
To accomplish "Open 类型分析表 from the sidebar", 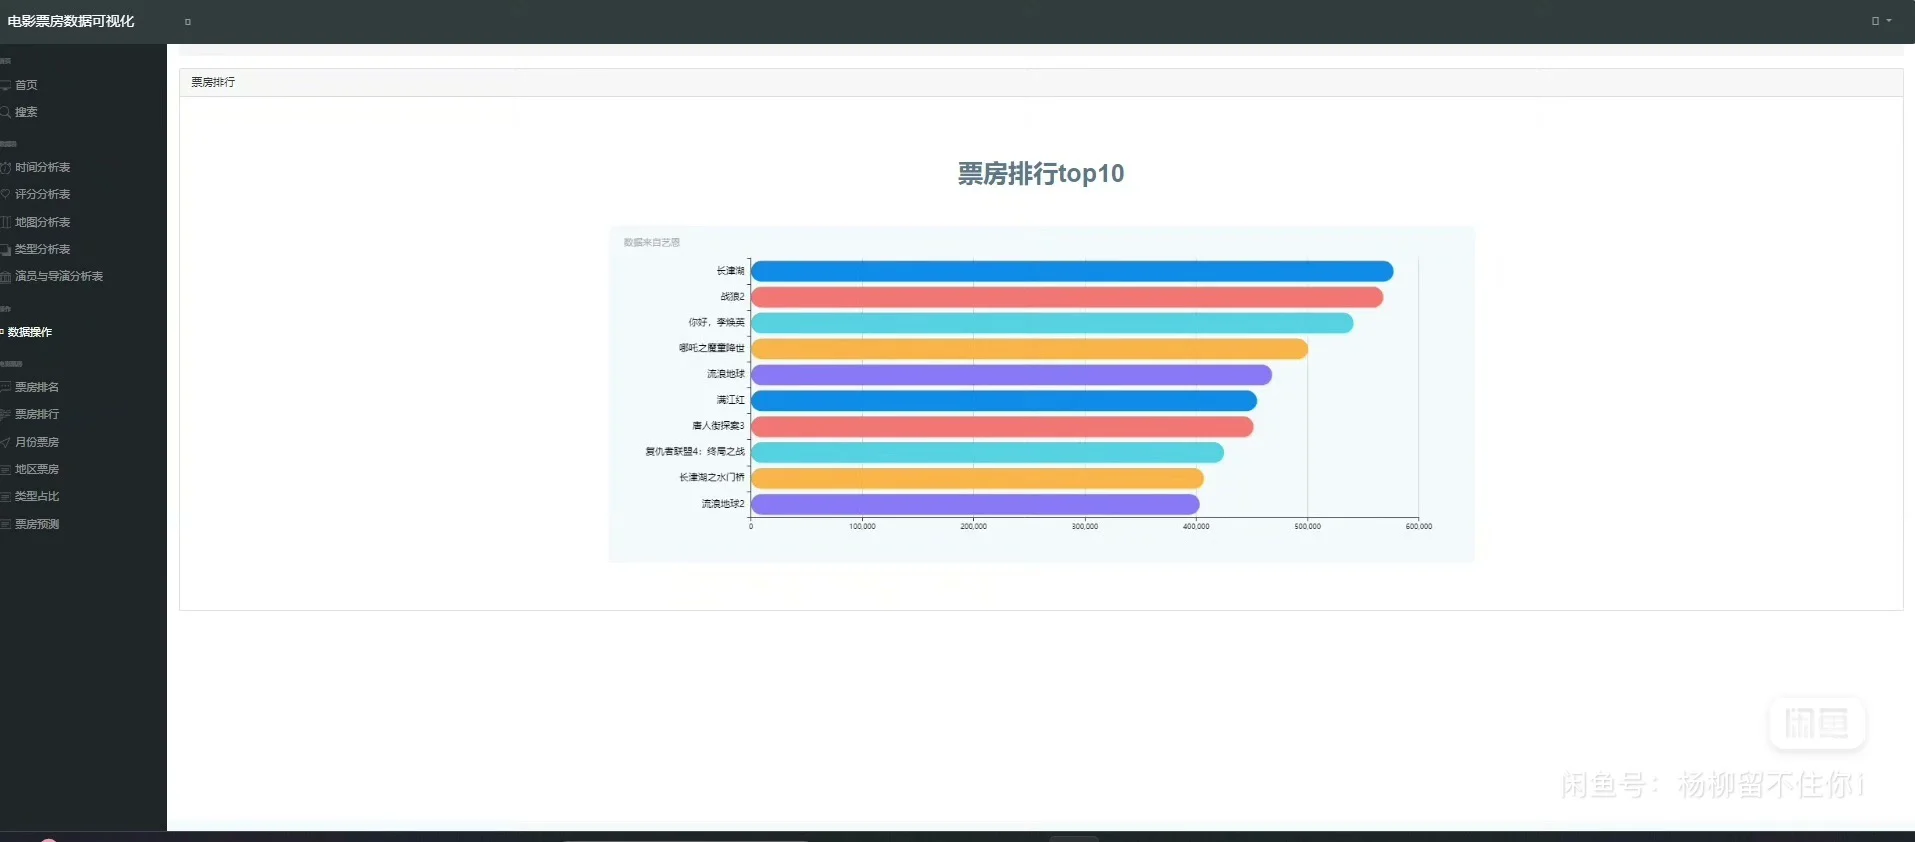I will pos(42,249).
